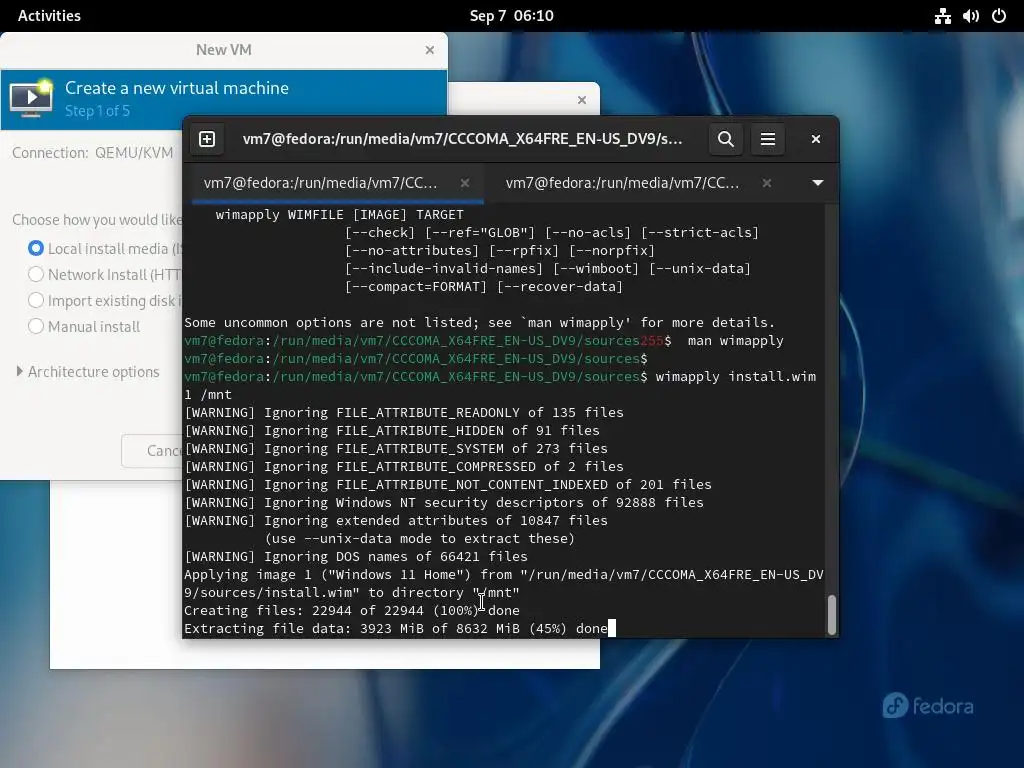This screenshot has height=768, width=1024.
Task: Click the volume speaker icon in top bar
Action: (x=970, y=16)
